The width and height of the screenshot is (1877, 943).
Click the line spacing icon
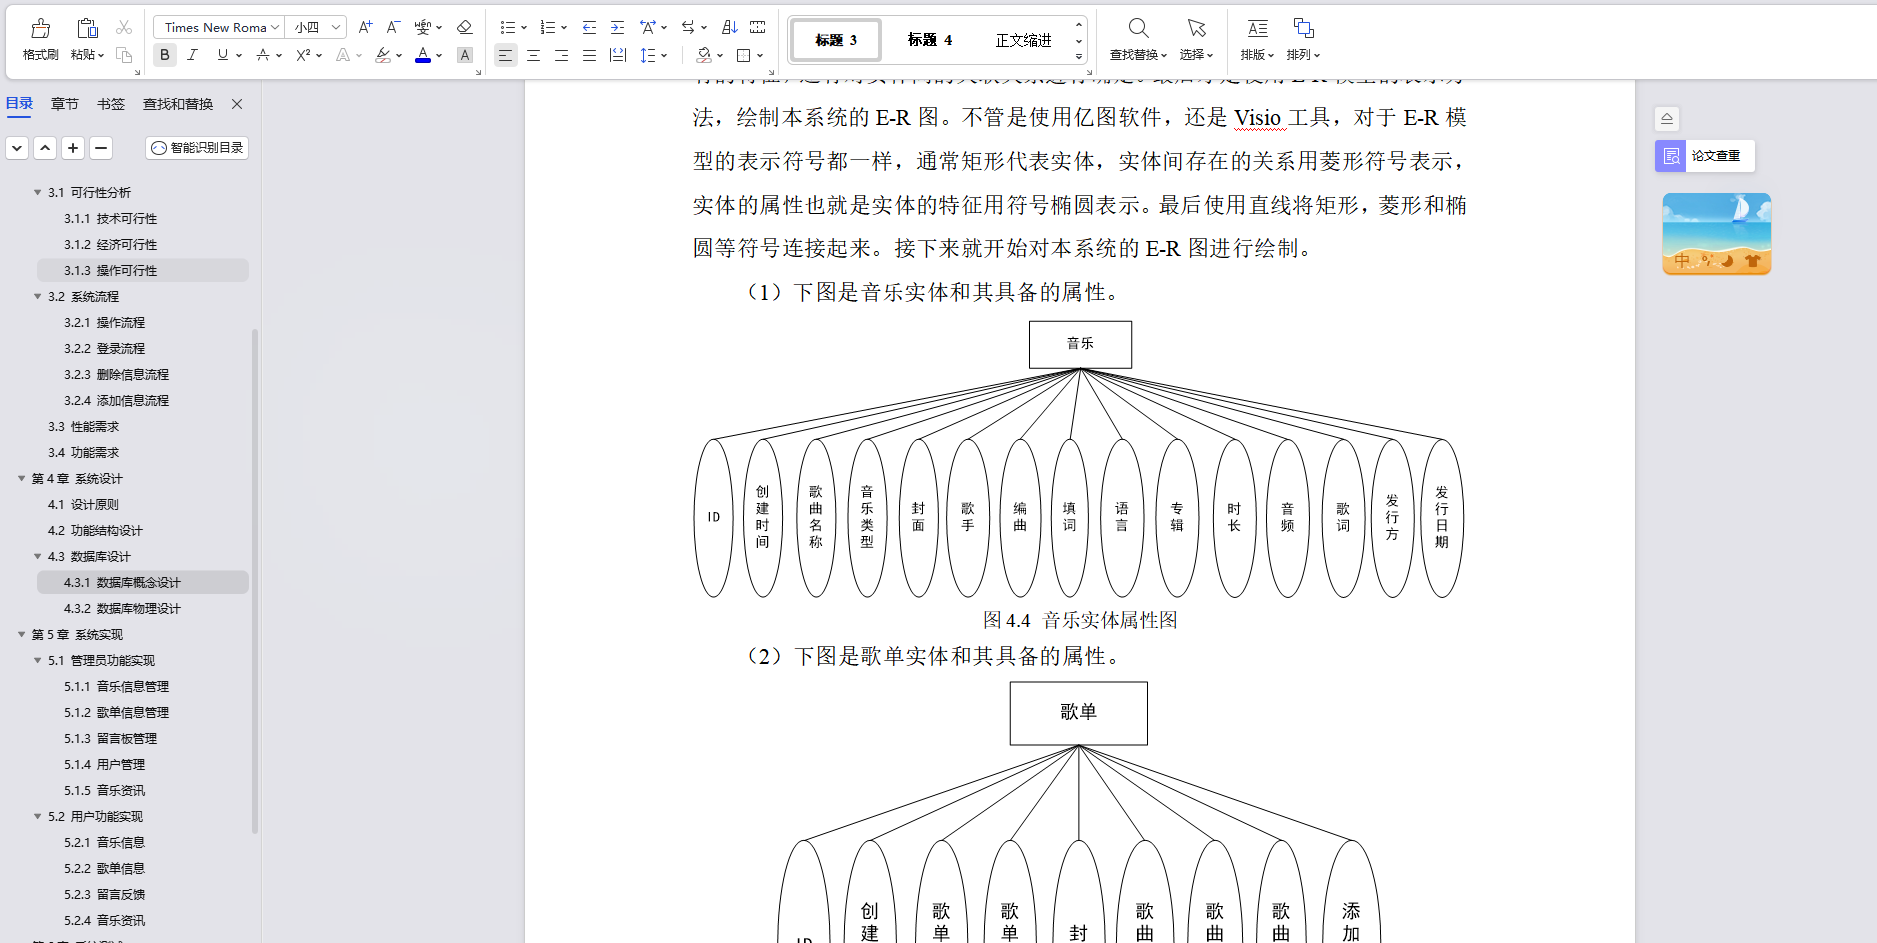coord(648,55)
